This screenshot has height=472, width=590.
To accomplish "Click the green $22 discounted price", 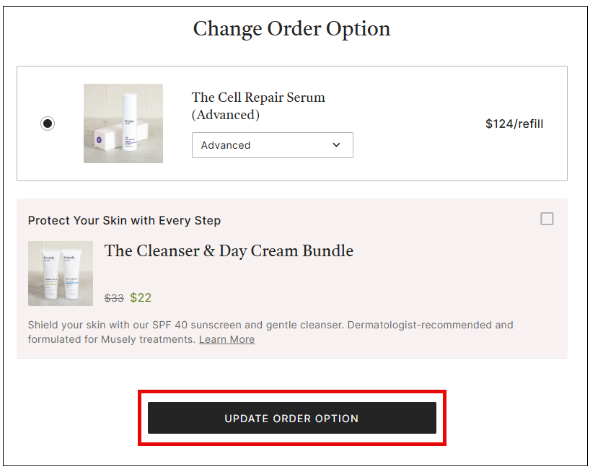I will [x=141, y=298].
